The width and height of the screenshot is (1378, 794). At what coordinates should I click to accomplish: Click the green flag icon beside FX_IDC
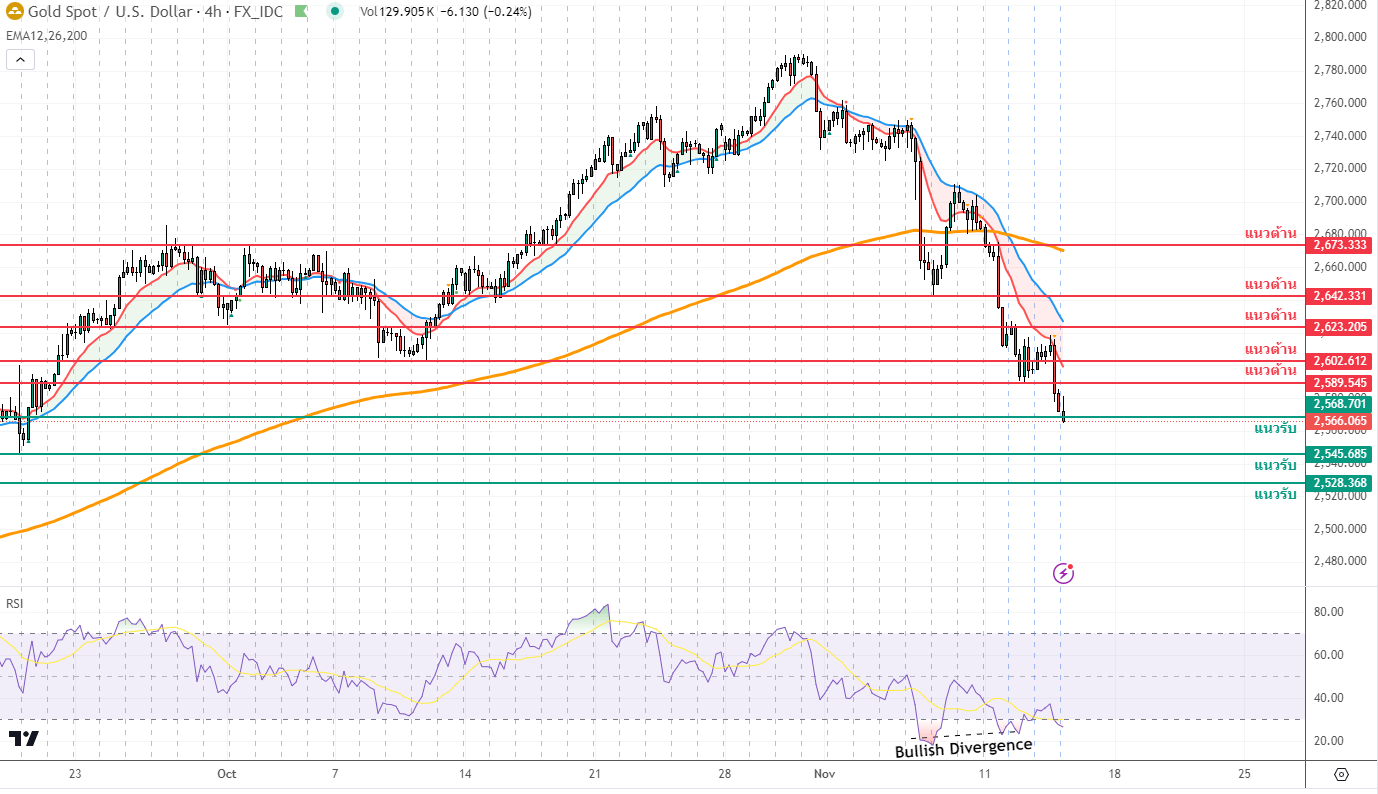[x=301, y=12]
